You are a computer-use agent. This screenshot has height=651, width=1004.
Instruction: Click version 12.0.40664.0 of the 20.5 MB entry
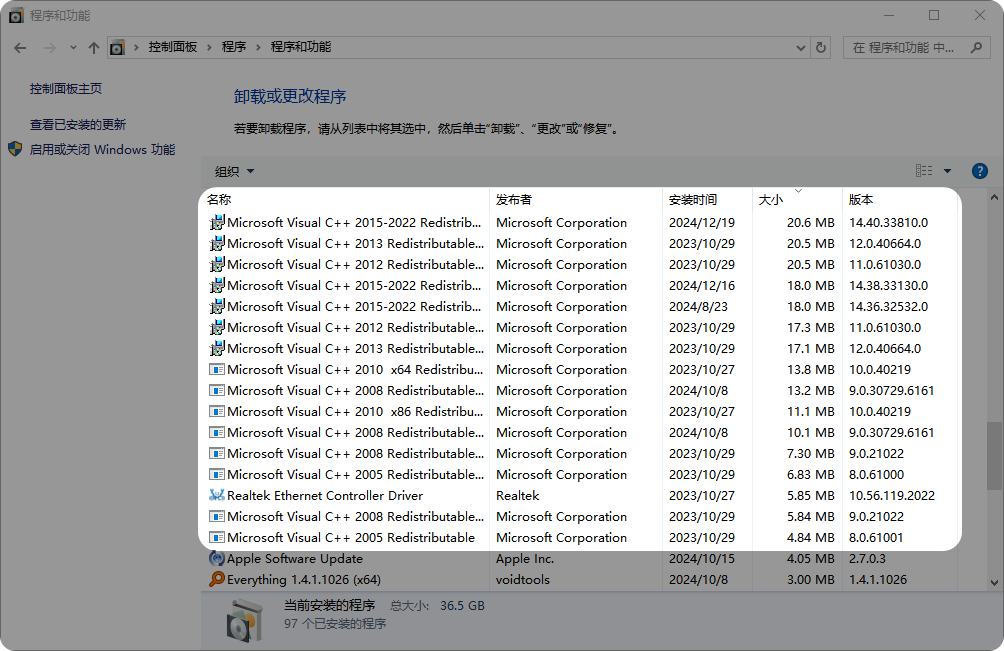pos(884,244)
